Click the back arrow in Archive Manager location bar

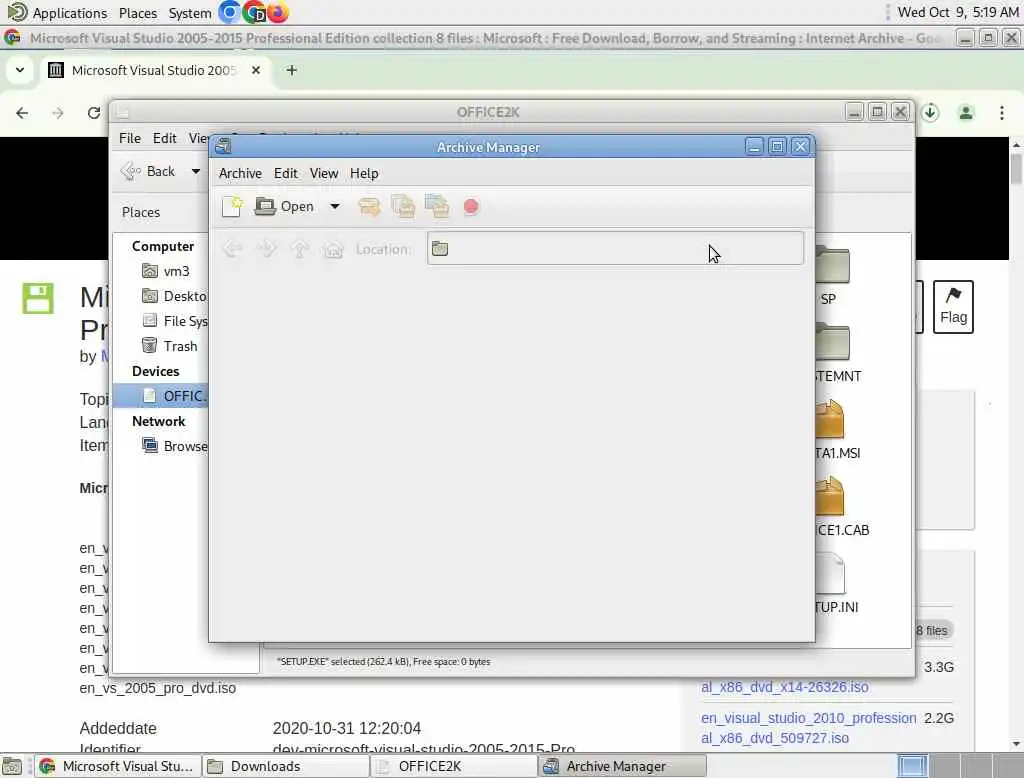coord(232,249)
